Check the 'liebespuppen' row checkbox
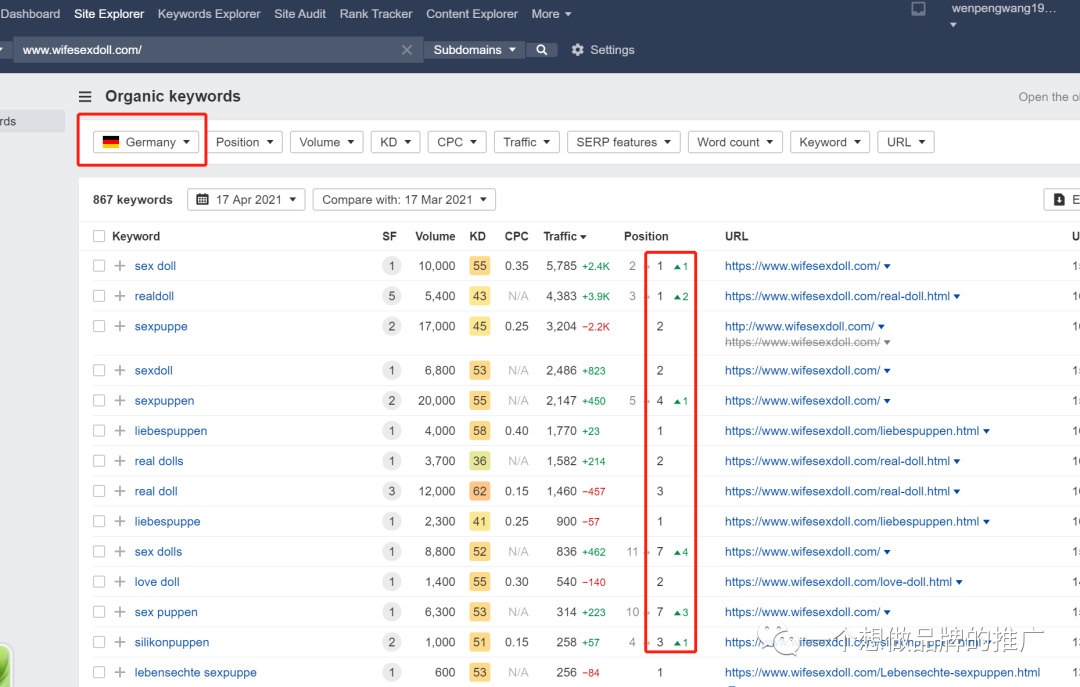This screenshot has width=1080, height=687. (99, 431)
